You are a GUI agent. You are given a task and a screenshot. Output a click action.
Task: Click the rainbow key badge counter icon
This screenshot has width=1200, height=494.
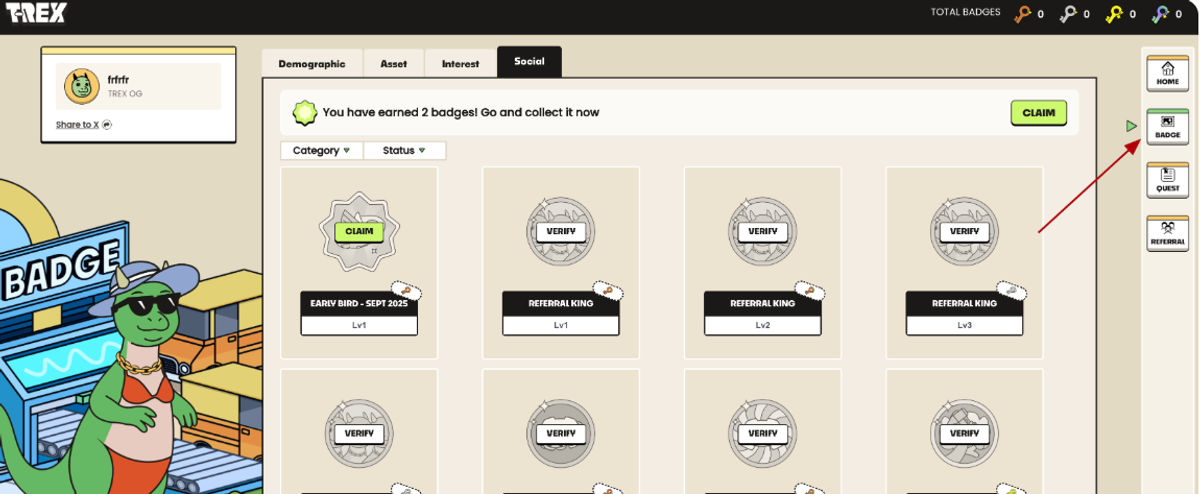click(x=1161, y=14)
